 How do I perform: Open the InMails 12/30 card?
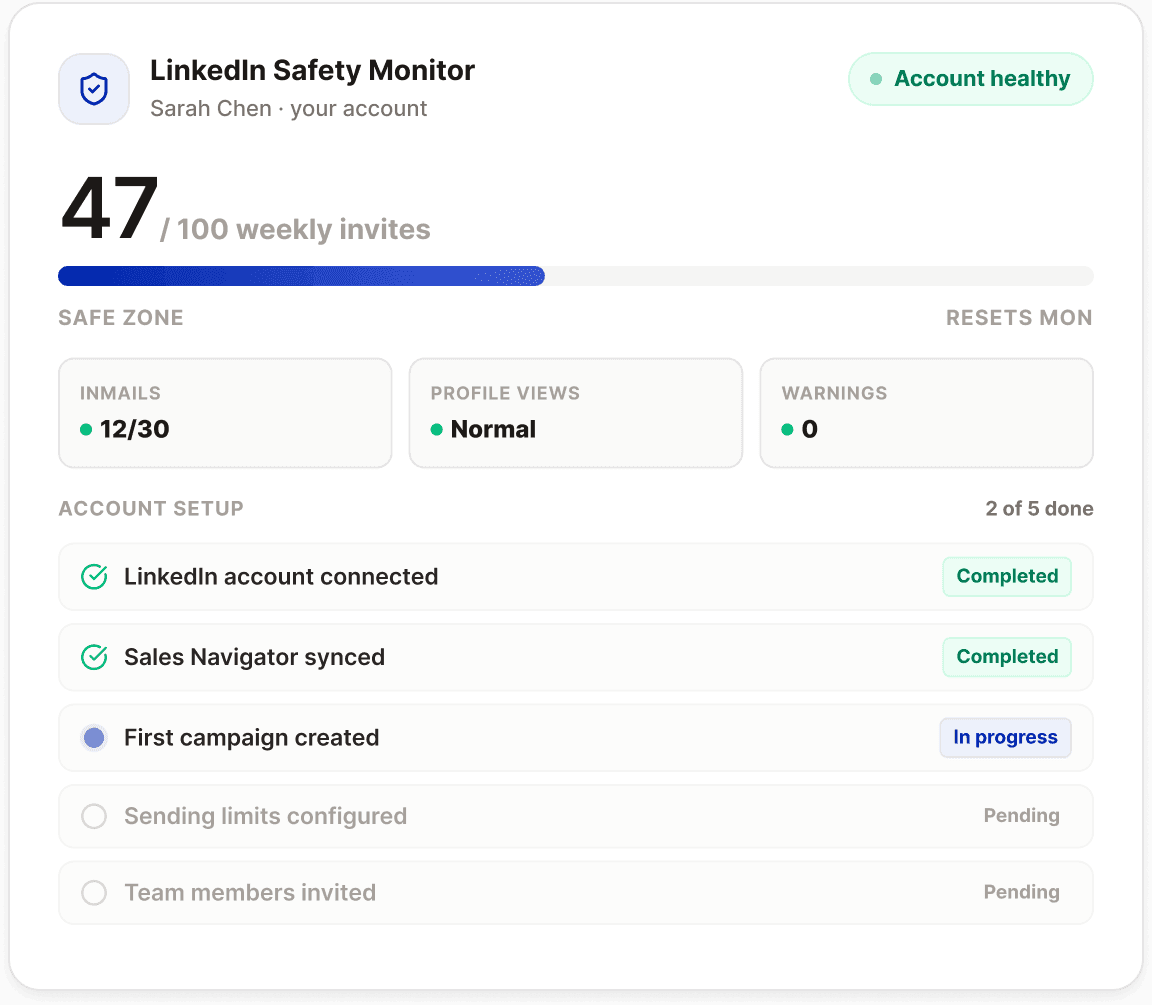tap(225, 413)
